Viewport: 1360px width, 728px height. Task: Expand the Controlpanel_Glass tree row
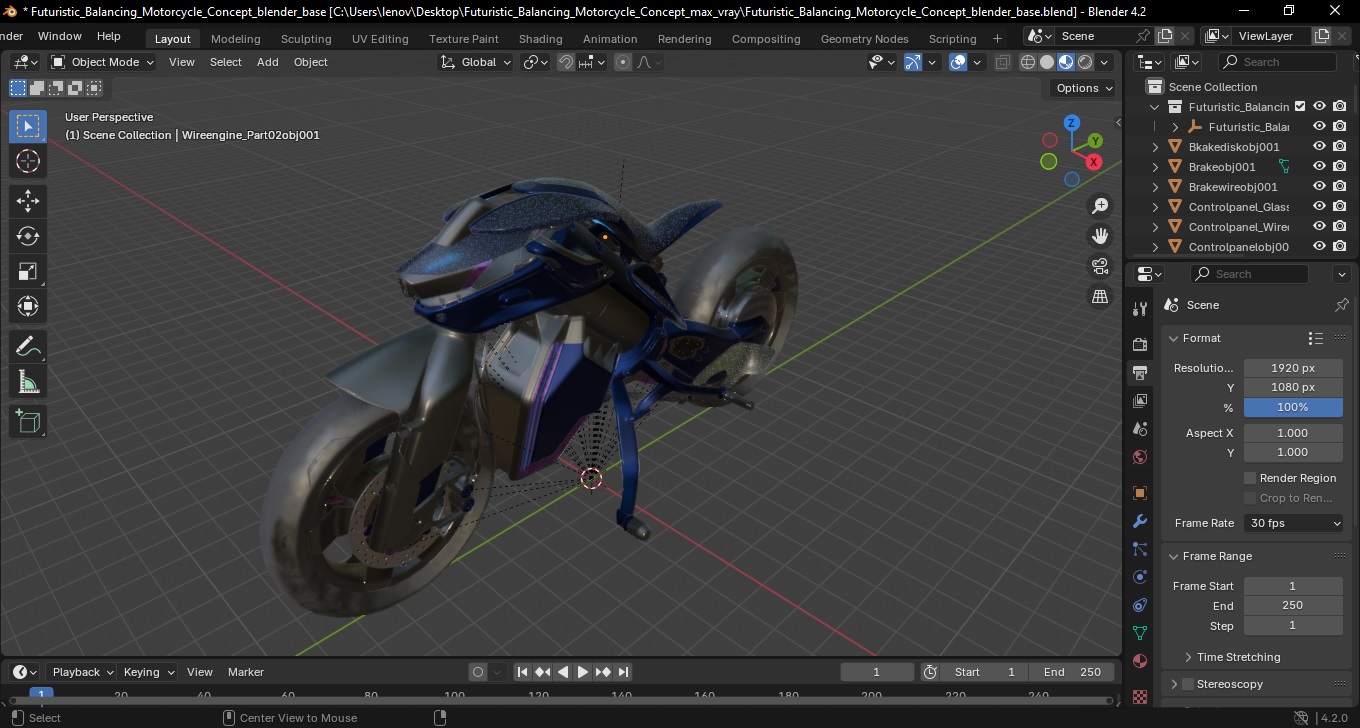pyautogui.click(x=1156, y=207)
